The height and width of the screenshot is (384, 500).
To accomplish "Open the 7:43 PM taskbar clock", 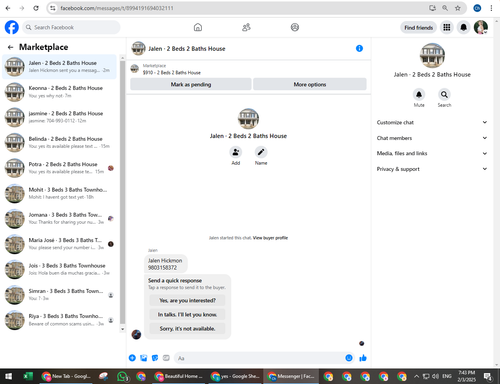I will click(466, 376).
